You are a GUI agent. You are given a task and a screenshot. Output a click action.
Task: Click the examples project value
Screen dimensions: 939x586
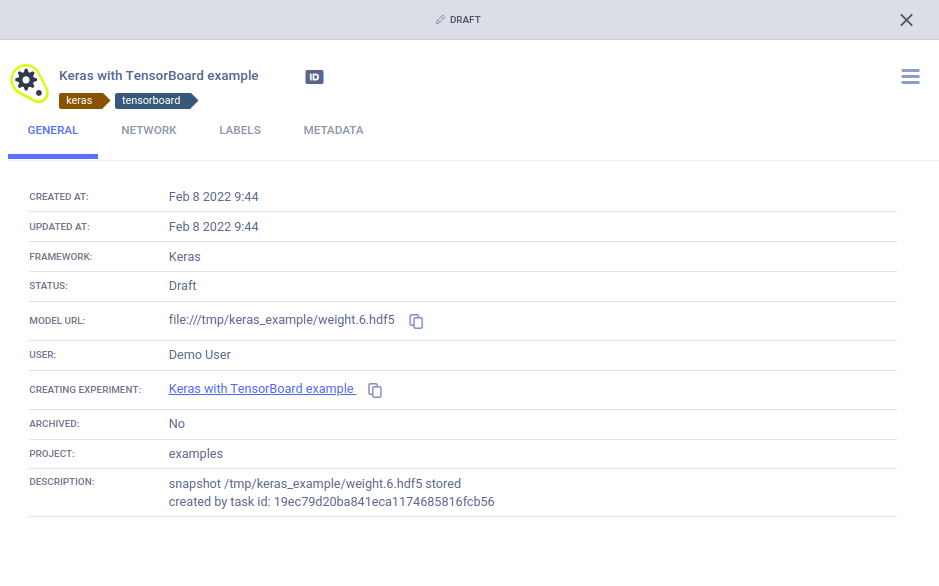click(196, 453)
